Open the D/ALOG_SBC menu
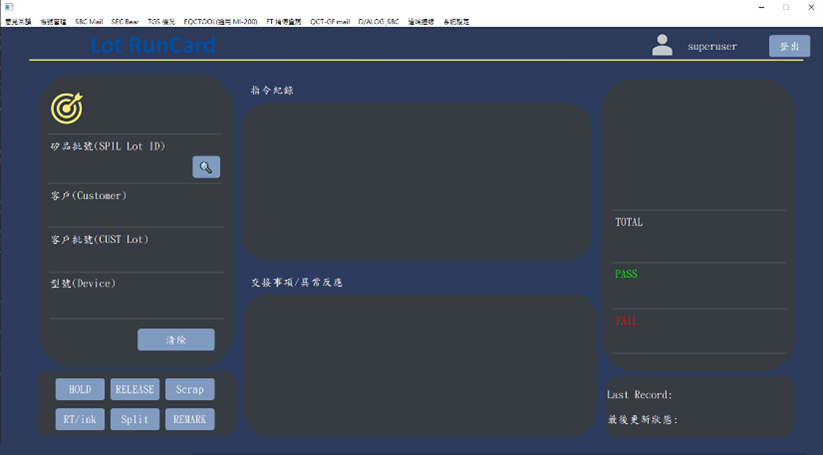823x455 pixels. (x=378, y=22)
